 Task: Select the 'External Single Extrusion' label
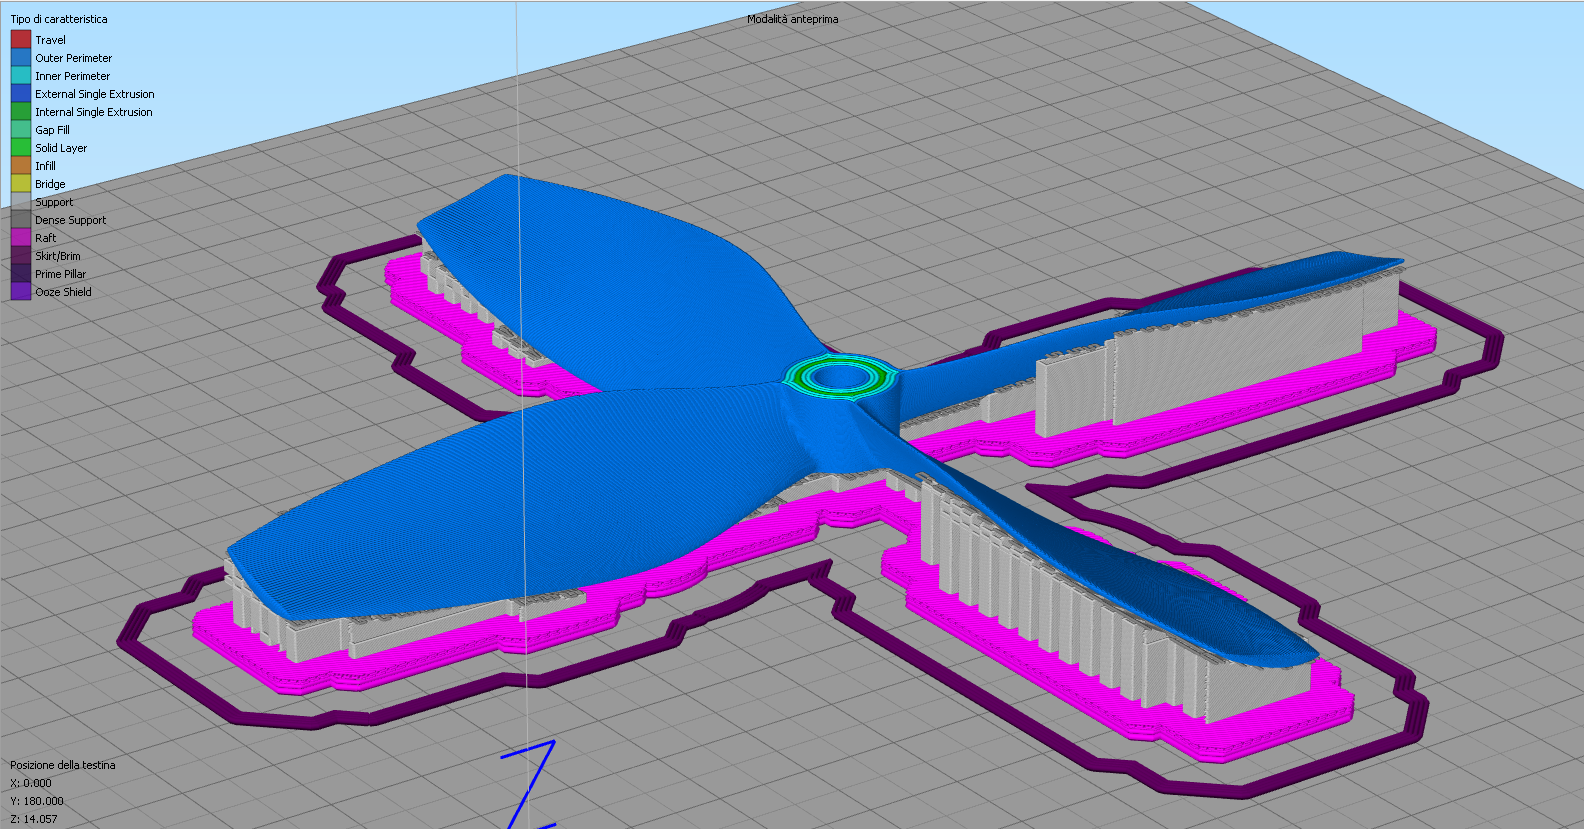click(95, 94)
